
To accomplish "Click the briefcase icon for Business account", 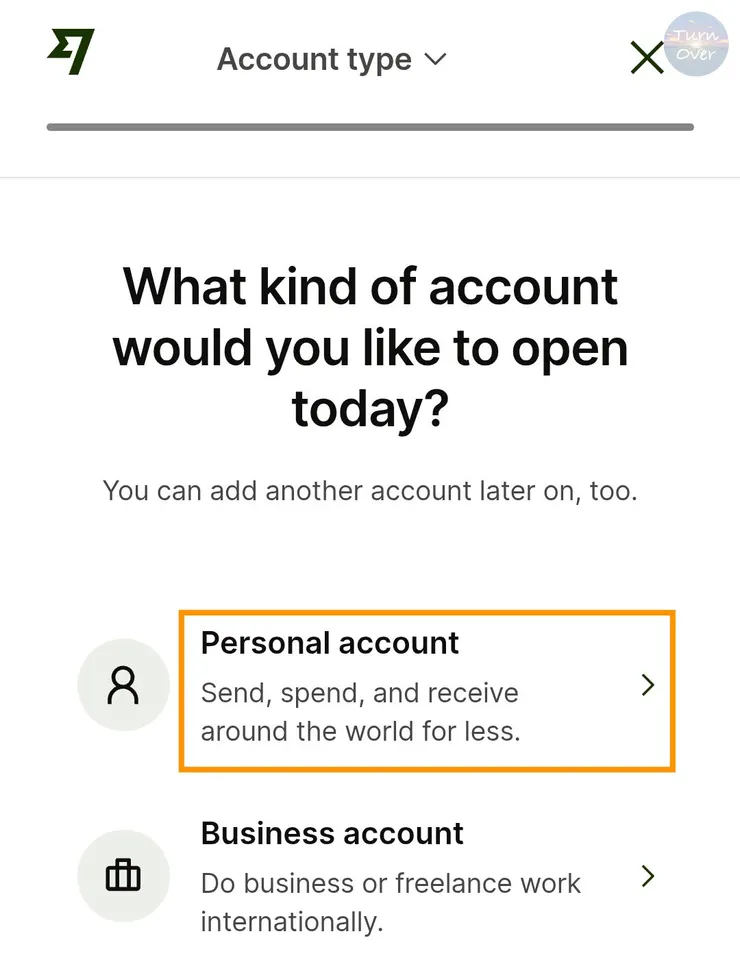I will pyautogui.click(x=123, y=877).
